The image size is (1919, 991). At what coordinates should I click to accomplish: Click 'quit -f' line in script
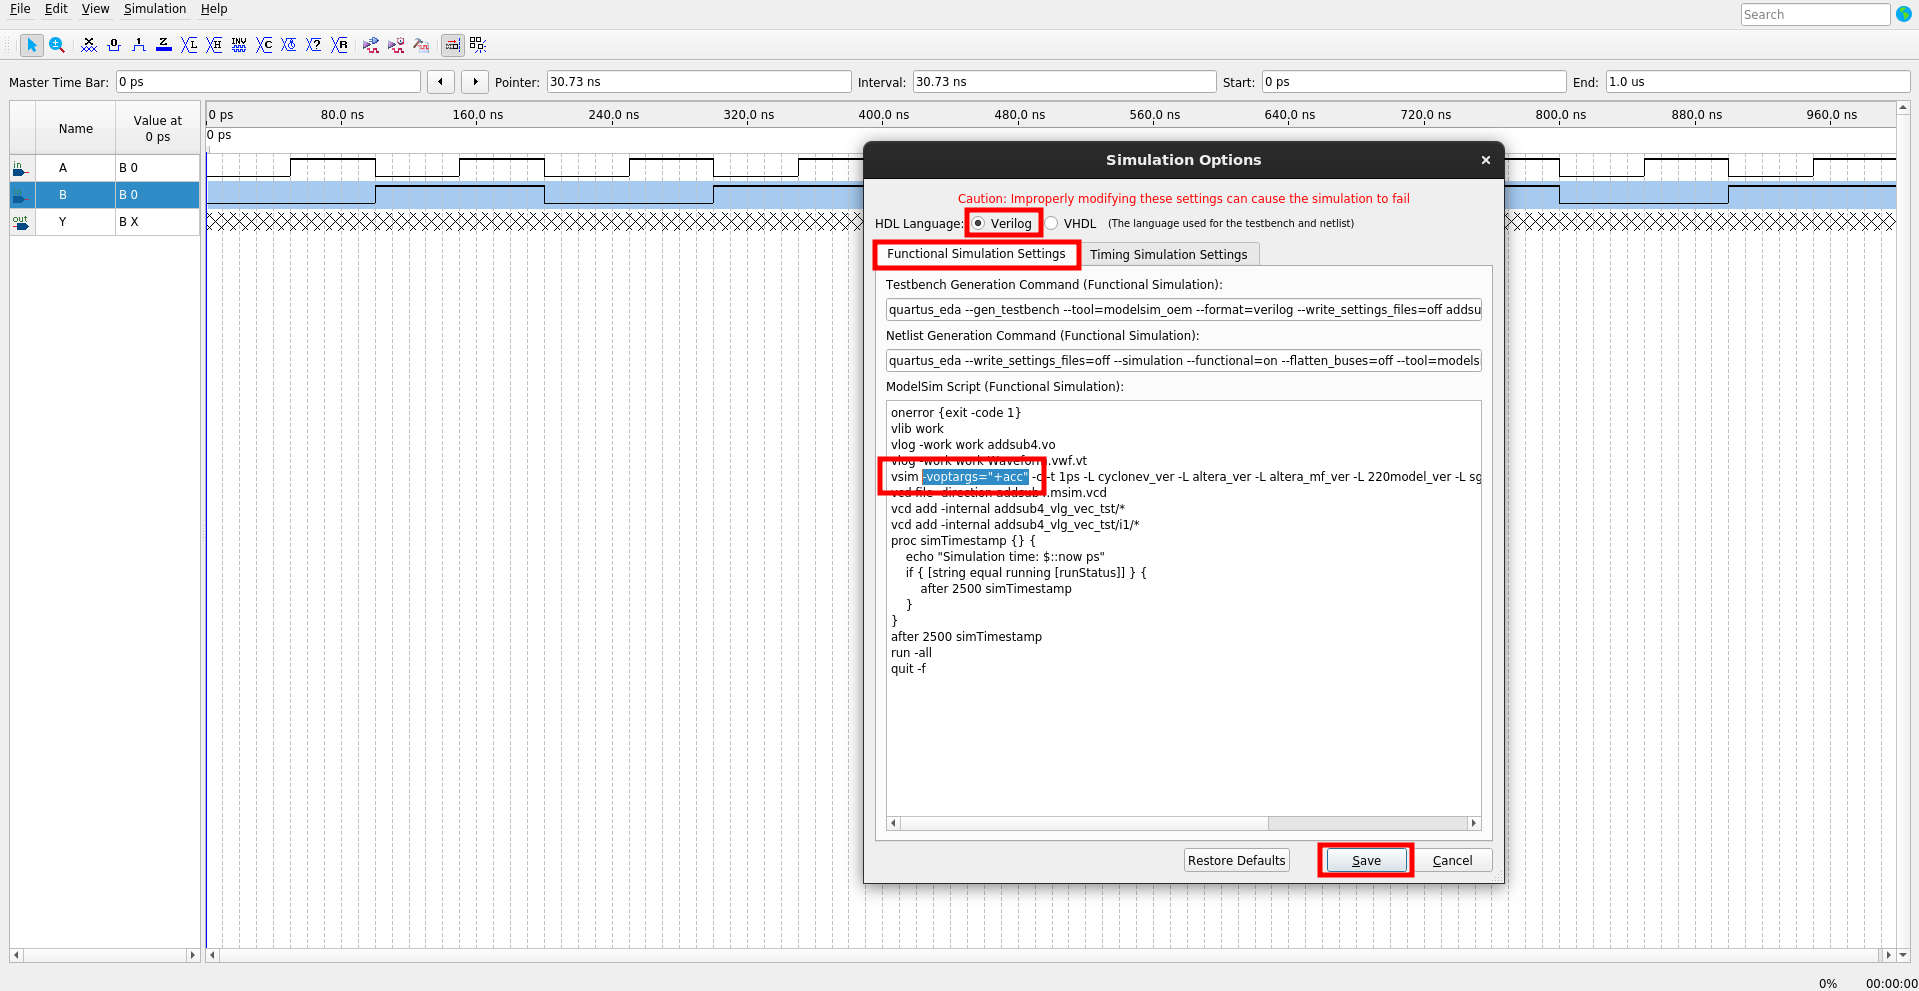pos(908,669)
